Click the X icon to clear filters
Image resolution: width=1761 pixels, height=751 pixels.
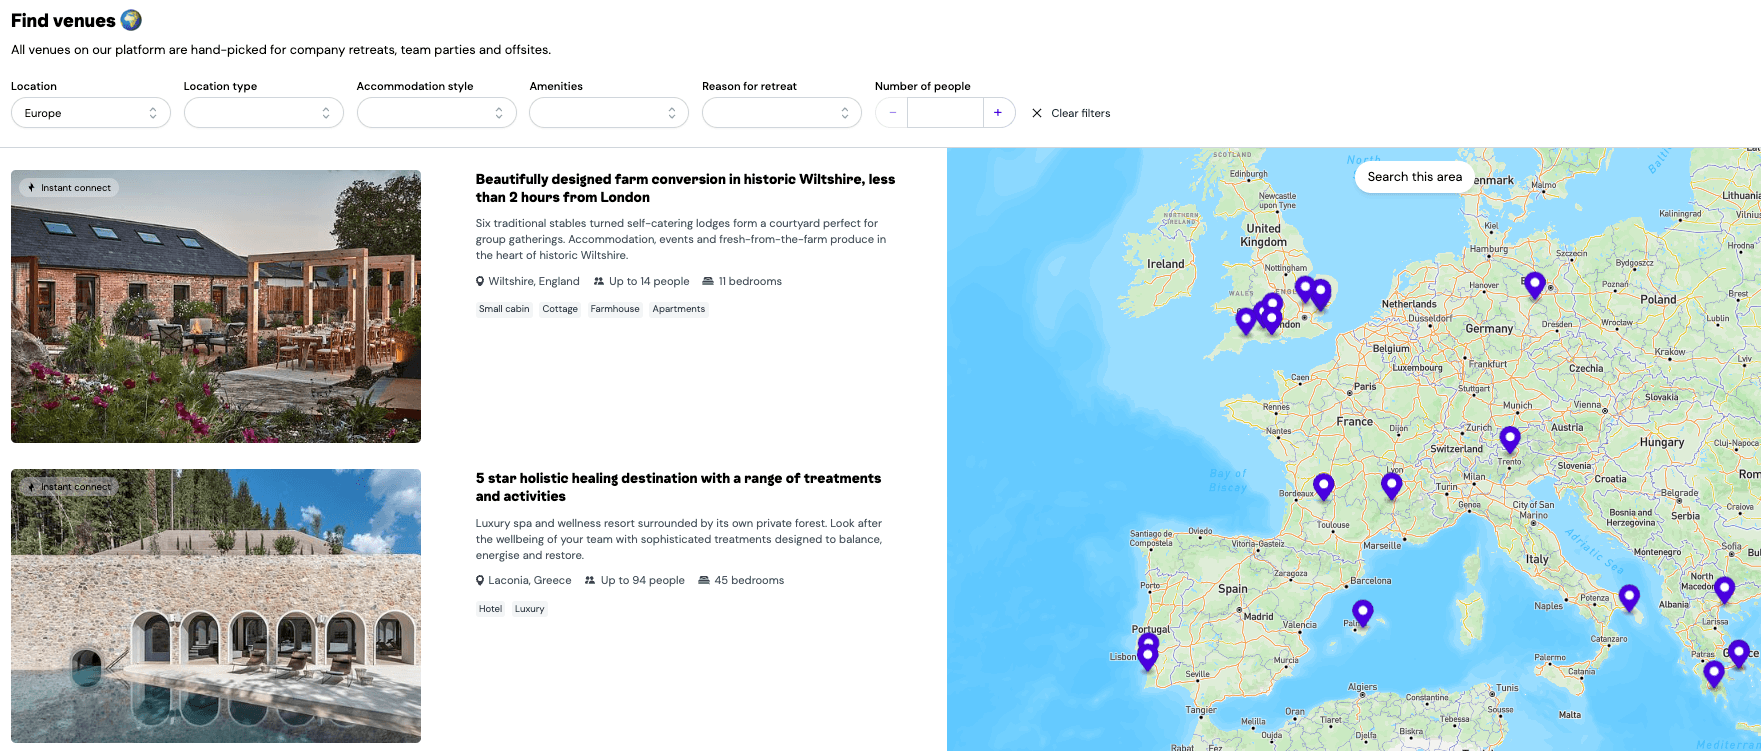[x=1037, y=113]
